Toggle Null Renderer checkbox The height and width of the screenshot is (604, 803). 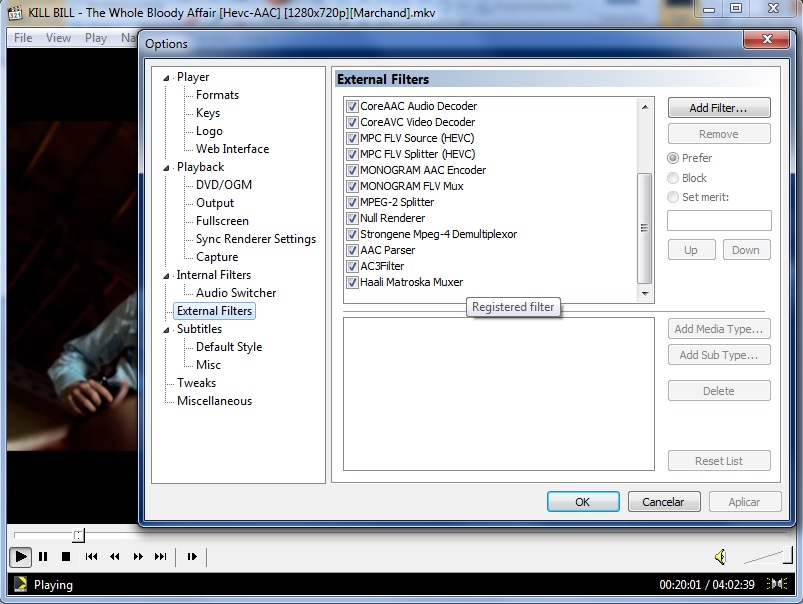(x=352, y=218)
